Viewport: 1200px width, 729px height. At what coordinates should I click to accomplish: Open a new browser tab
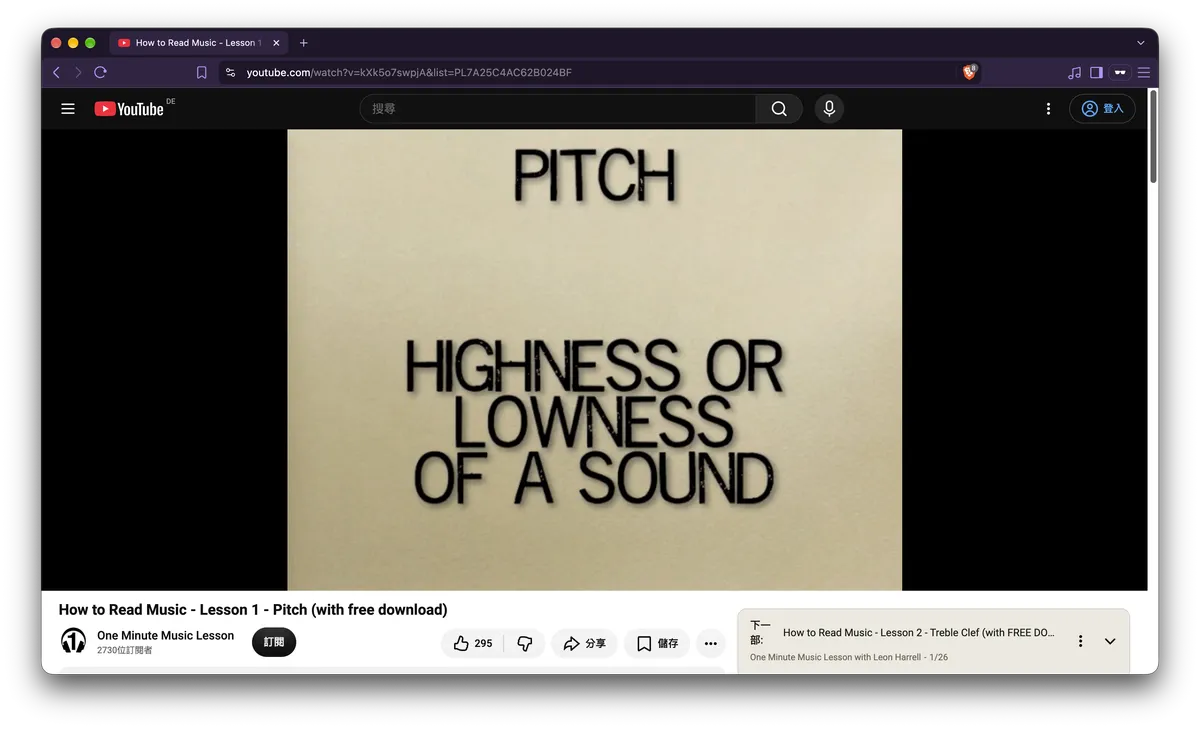304,43
